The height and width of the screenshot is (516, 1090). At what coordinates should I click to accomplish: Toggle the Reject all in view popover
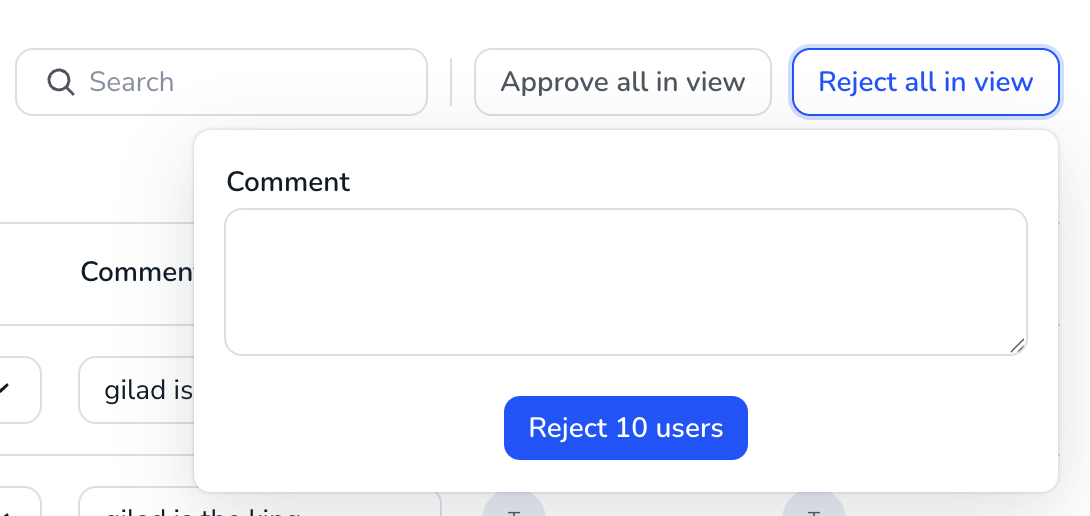point(925,82)
